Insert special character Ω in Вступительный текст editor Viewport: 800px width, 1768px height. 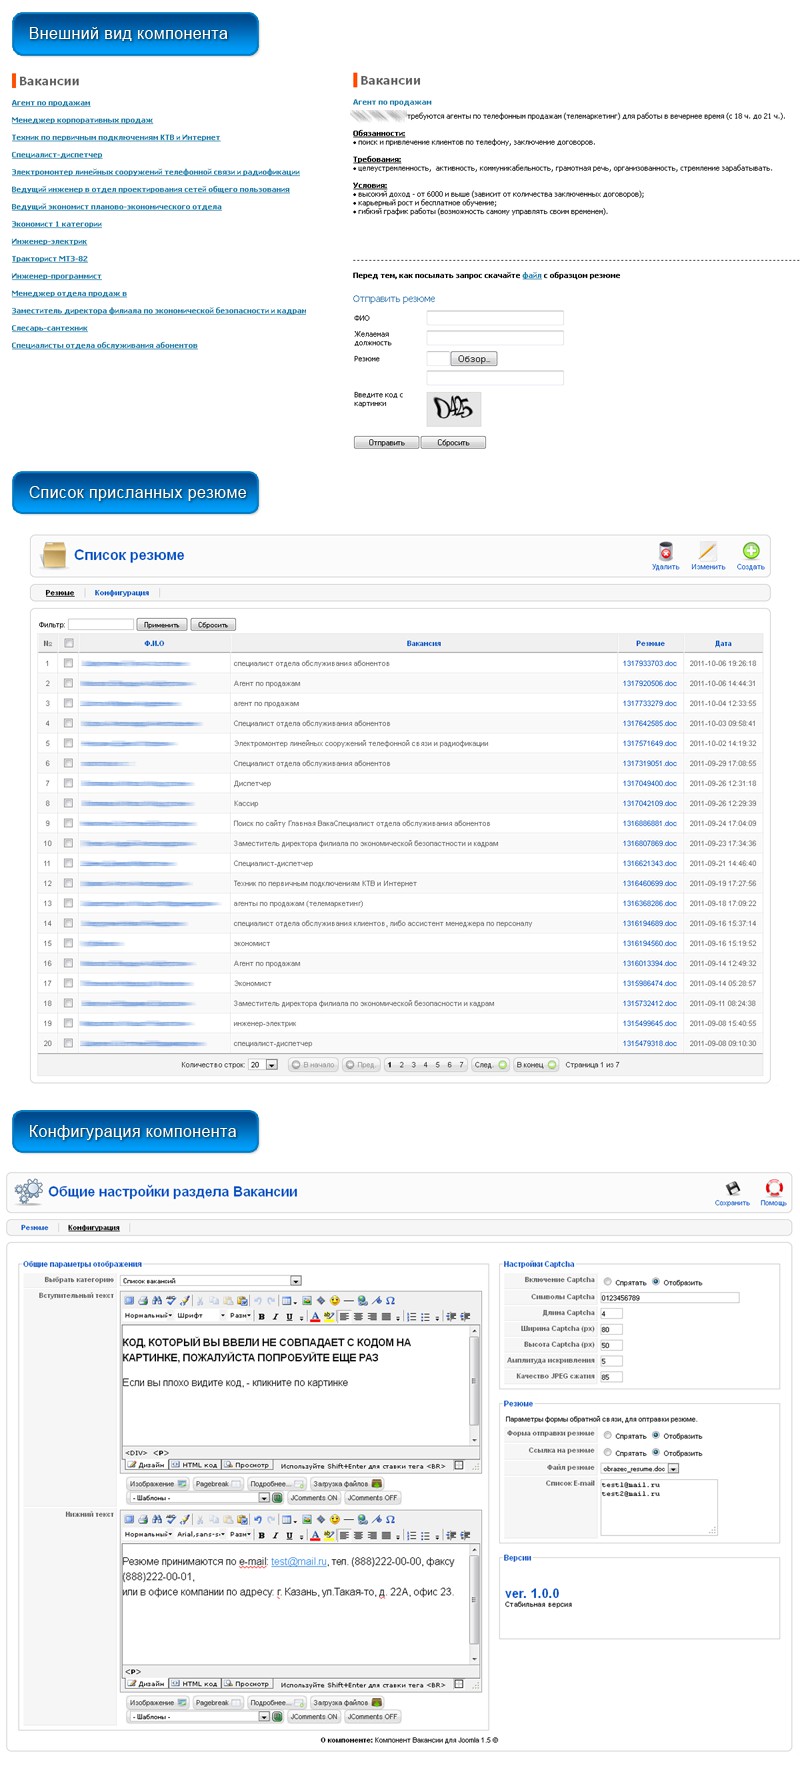click(x=390, y=1301)
